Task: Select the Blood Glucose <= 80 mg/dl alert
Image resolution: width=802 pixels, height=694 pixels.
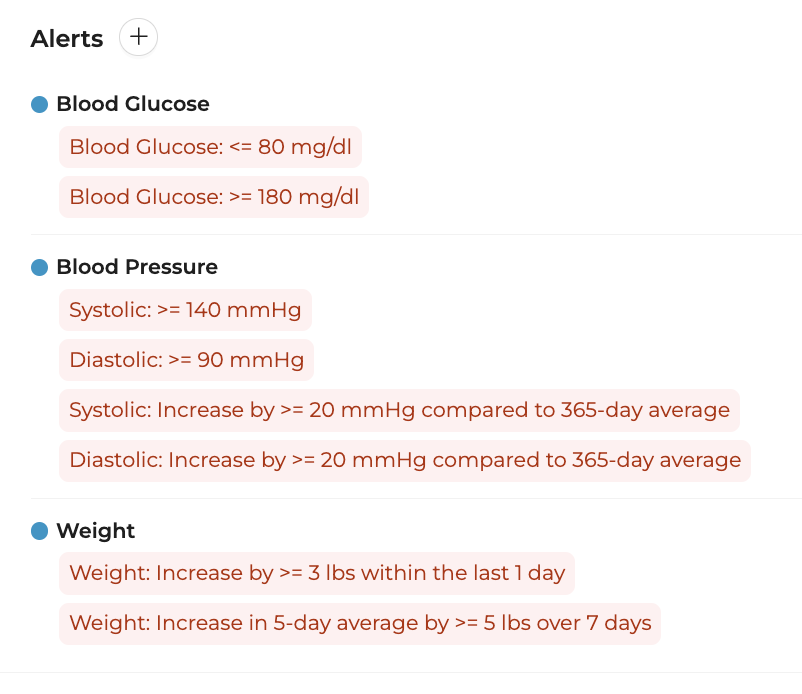Action: click(210, 147)
